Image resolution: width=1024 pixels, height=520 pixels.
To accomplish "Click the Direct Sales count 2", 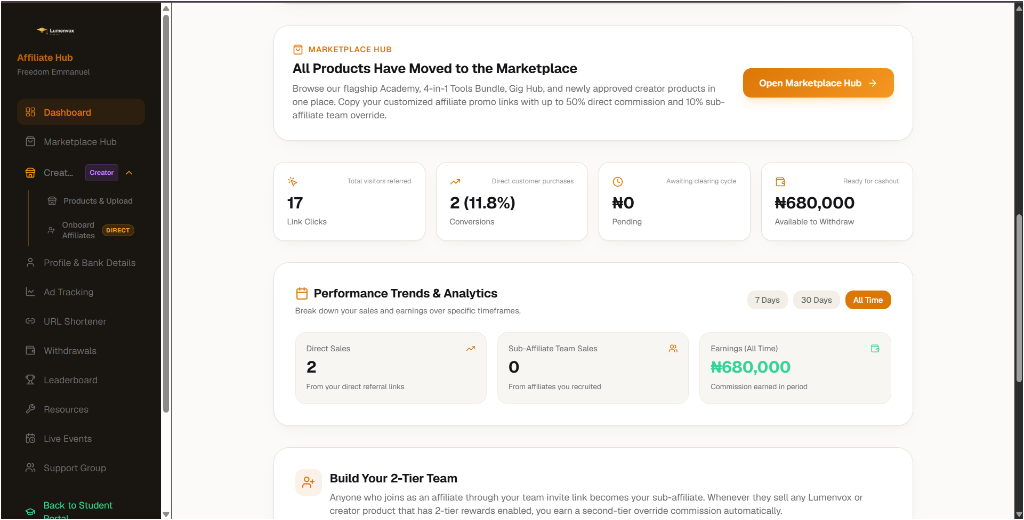I will click(x=311, y=367).
